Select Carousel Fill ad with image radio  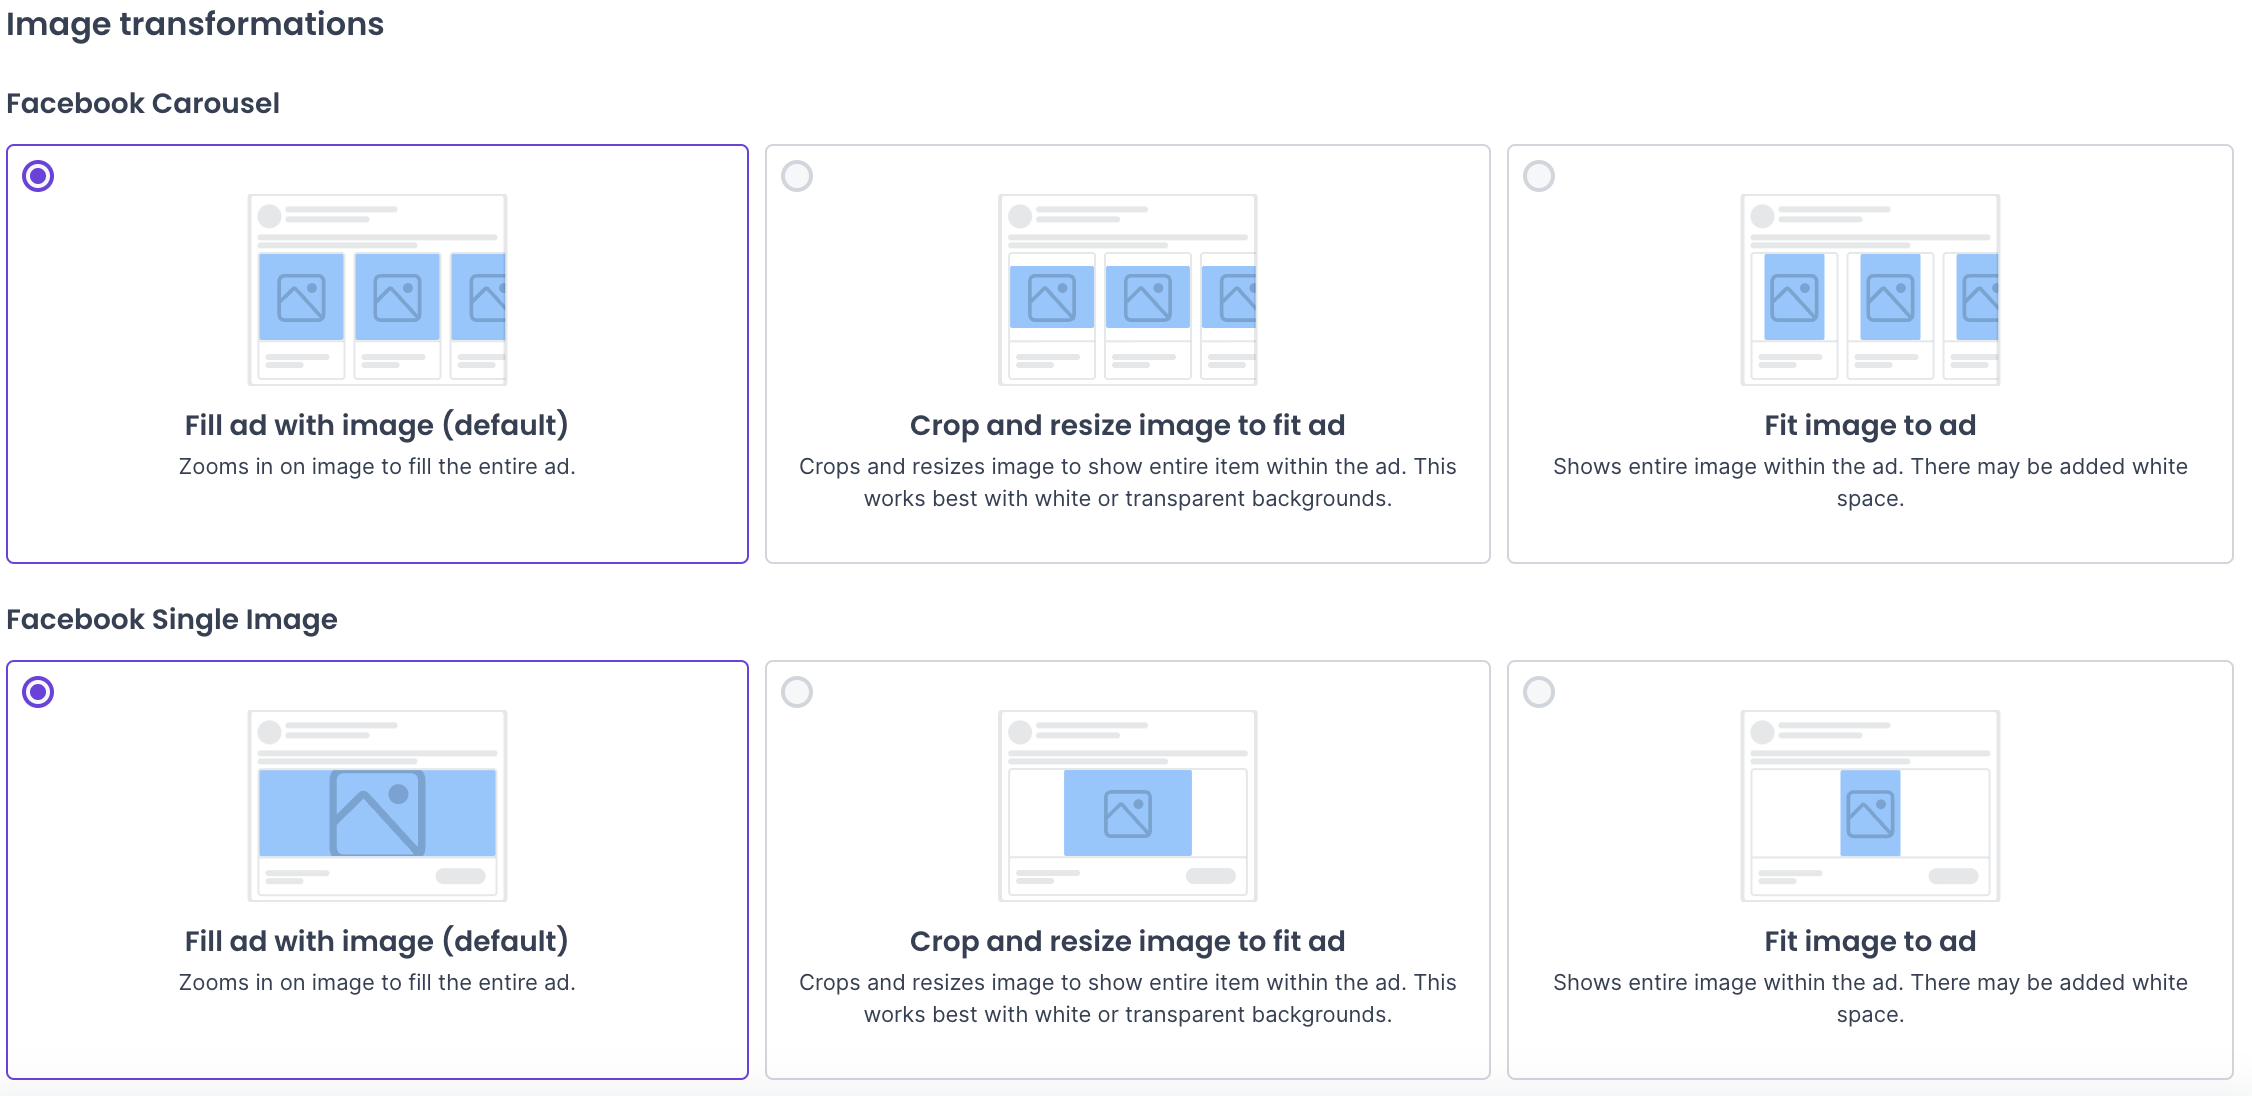pos(38,176)
